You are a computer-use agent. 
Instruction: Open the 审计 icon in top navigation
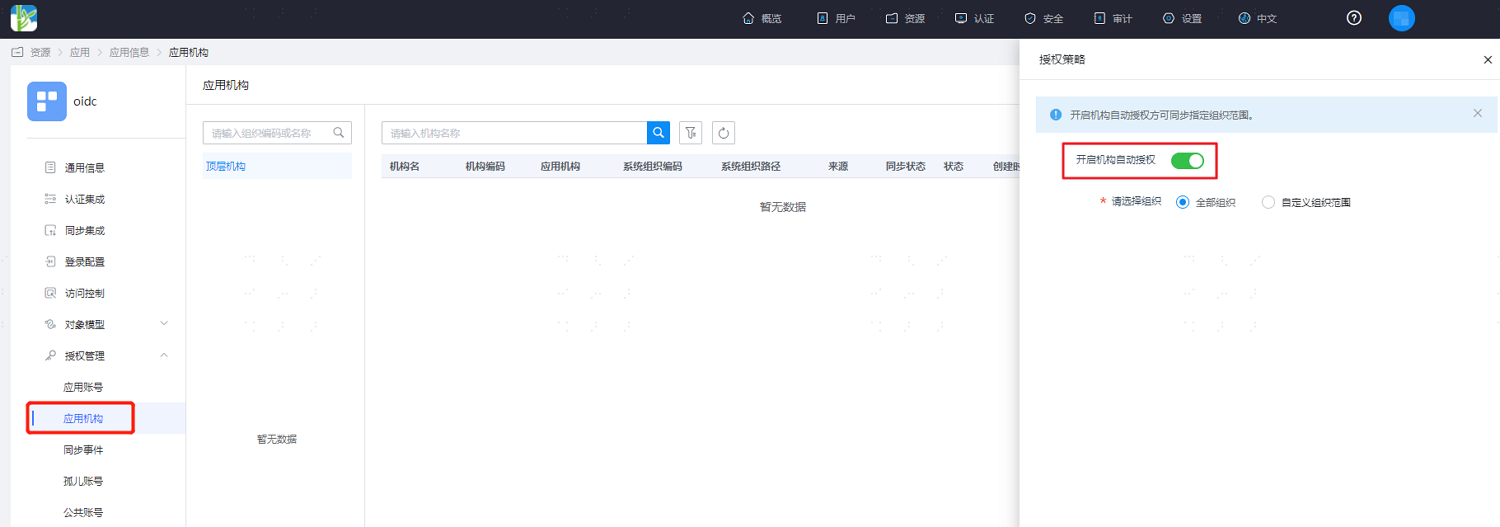pos(1099,18)
